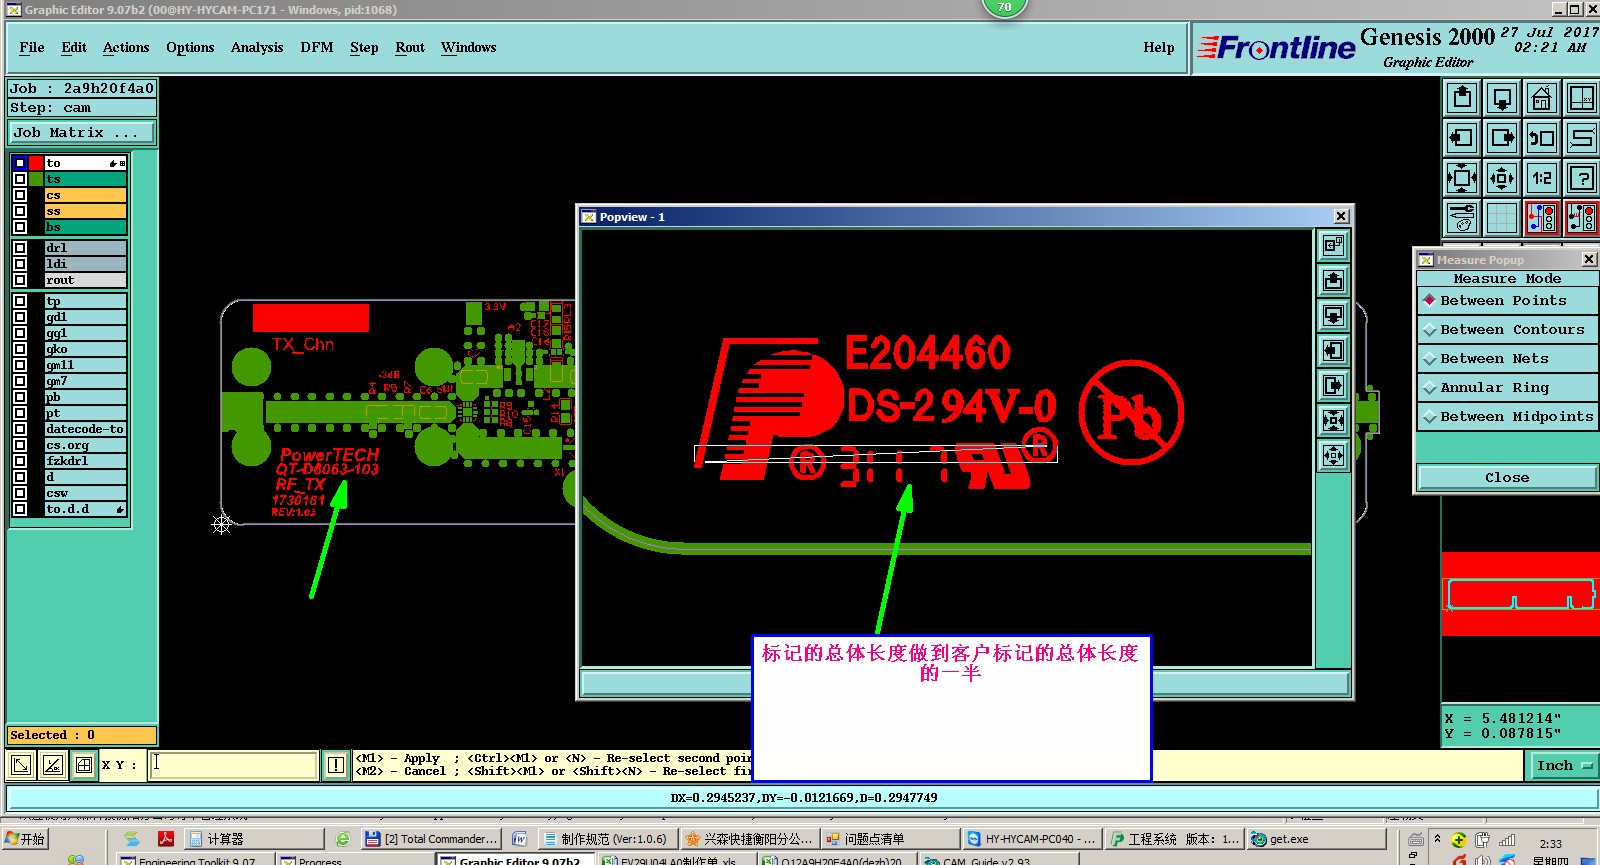
Task: Open the Help menu
Action: tap(1159, 47)
